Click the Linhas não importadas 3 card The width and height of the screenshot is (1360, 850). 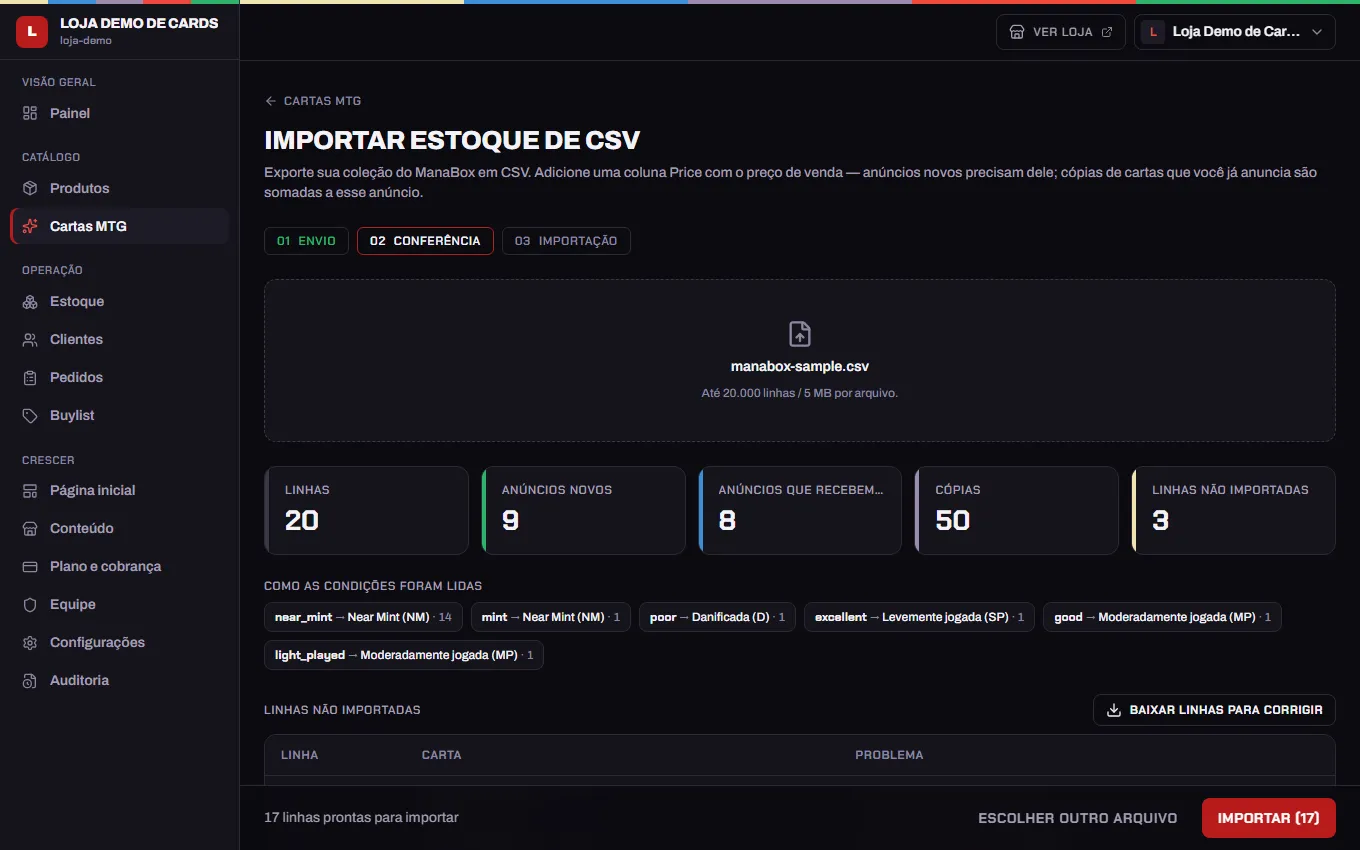pyautogui.click(x=1233, y=510)
